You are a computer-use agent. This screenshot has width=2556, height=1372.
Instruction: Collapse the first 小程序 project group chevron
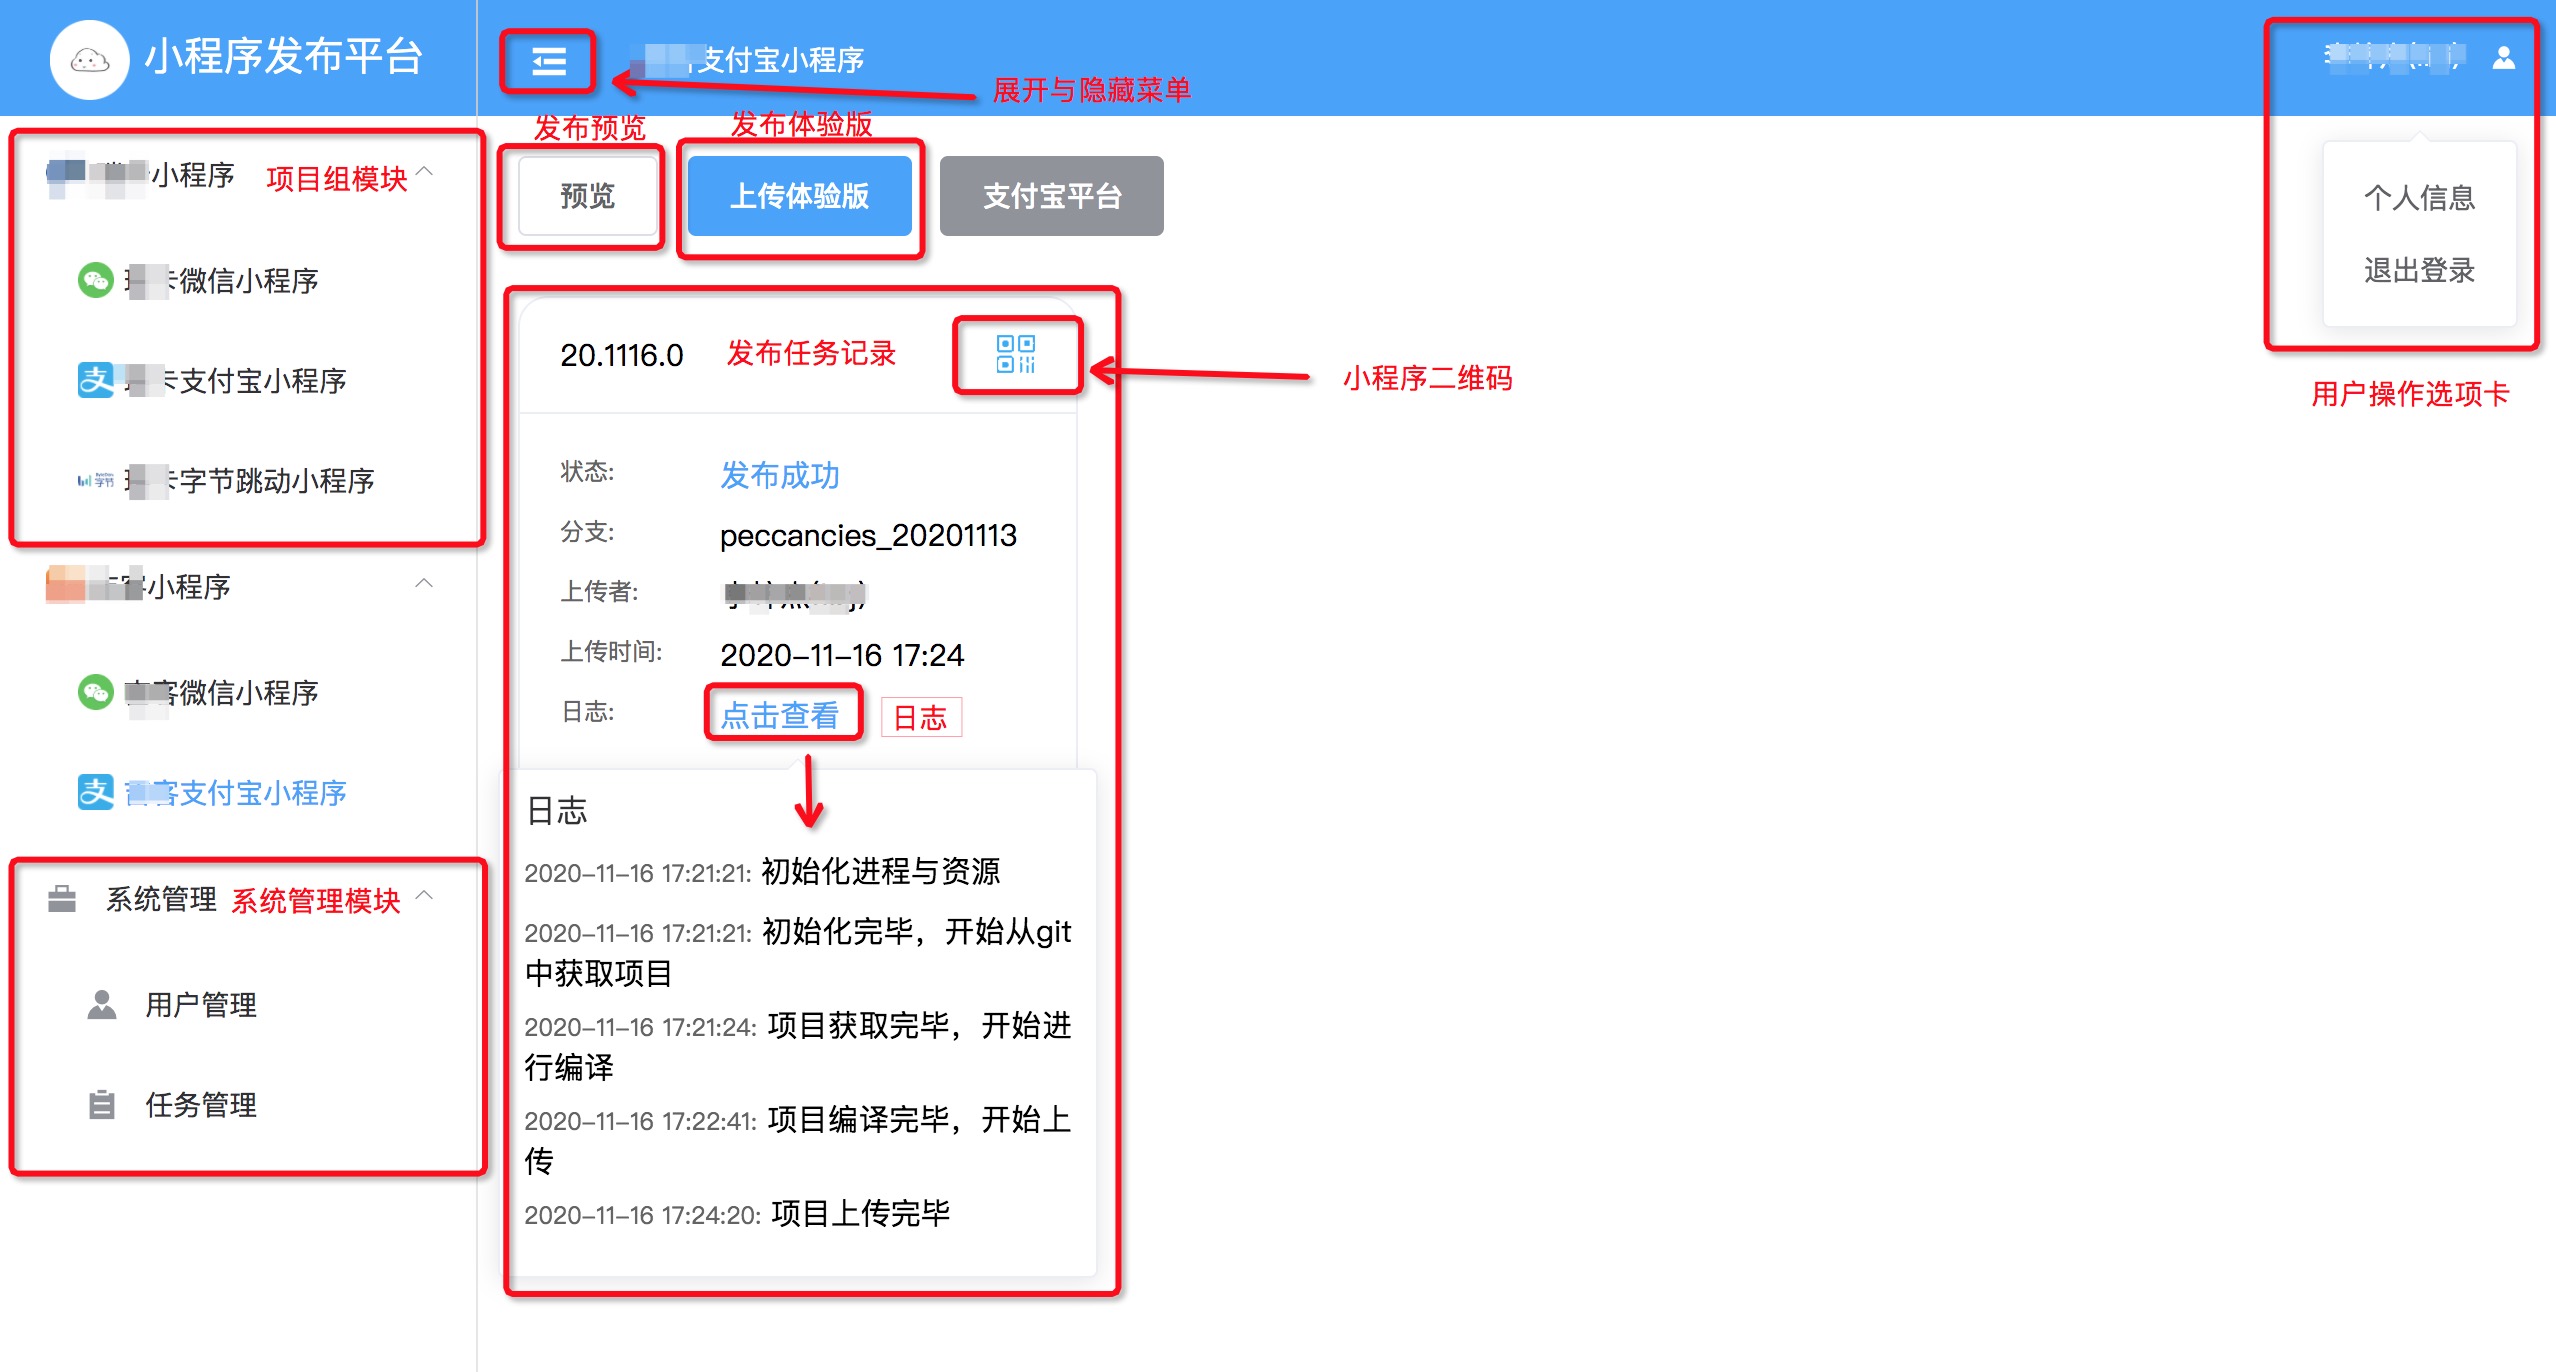(424, 172)
